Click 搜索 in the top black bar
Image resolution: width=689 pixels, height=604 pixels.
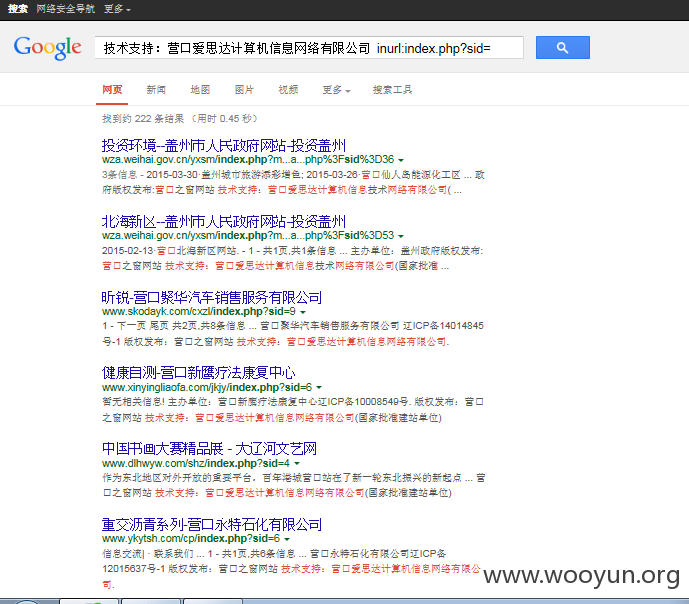18,9
